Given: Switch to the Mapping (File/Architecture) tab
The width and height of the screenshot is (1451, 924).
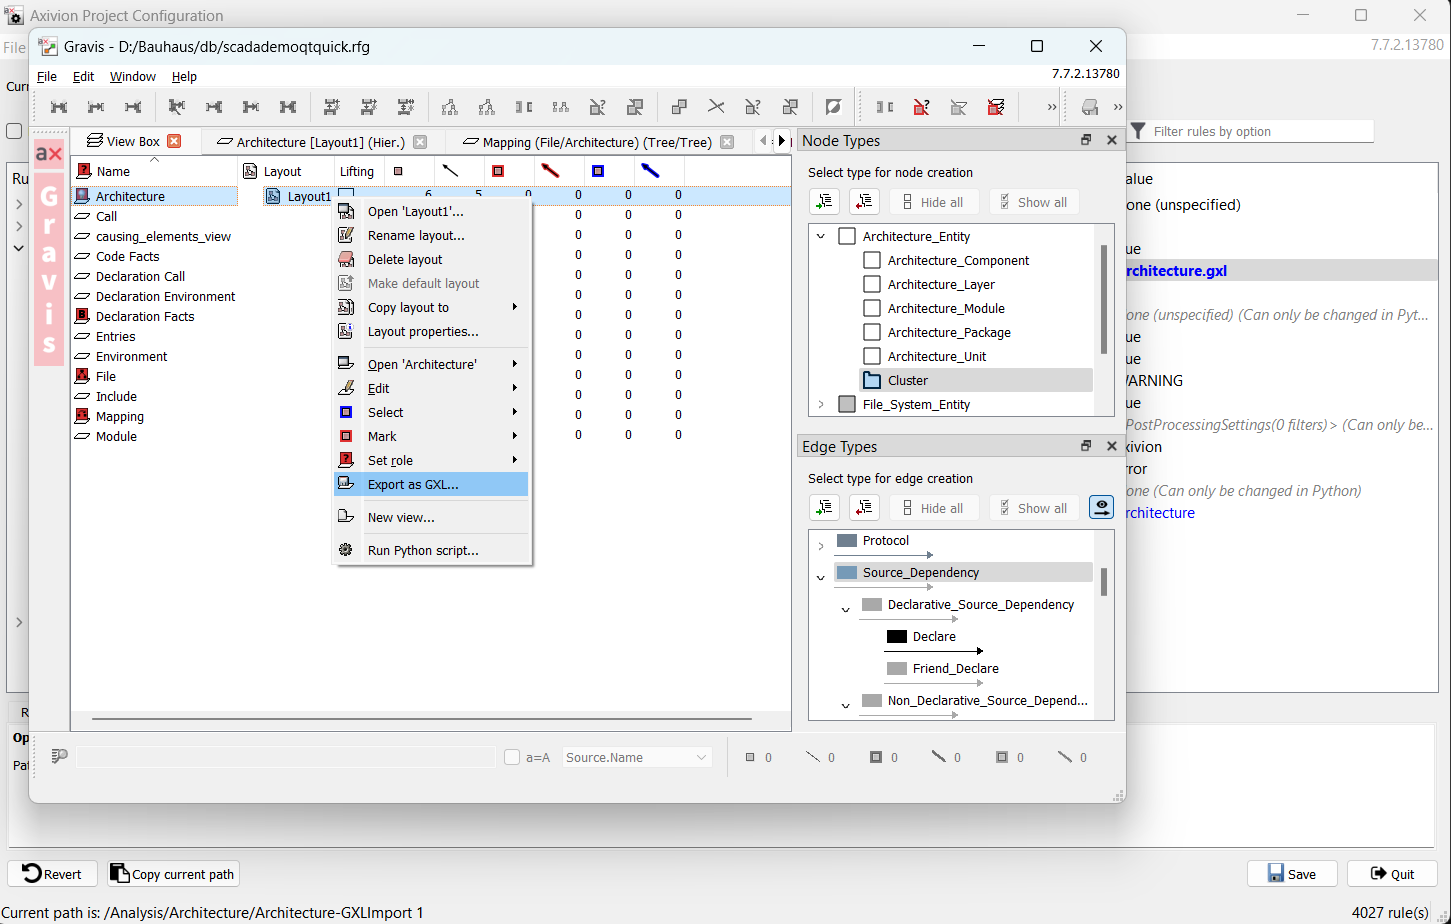Looking at the screenshot, I should tap(596, 142).
